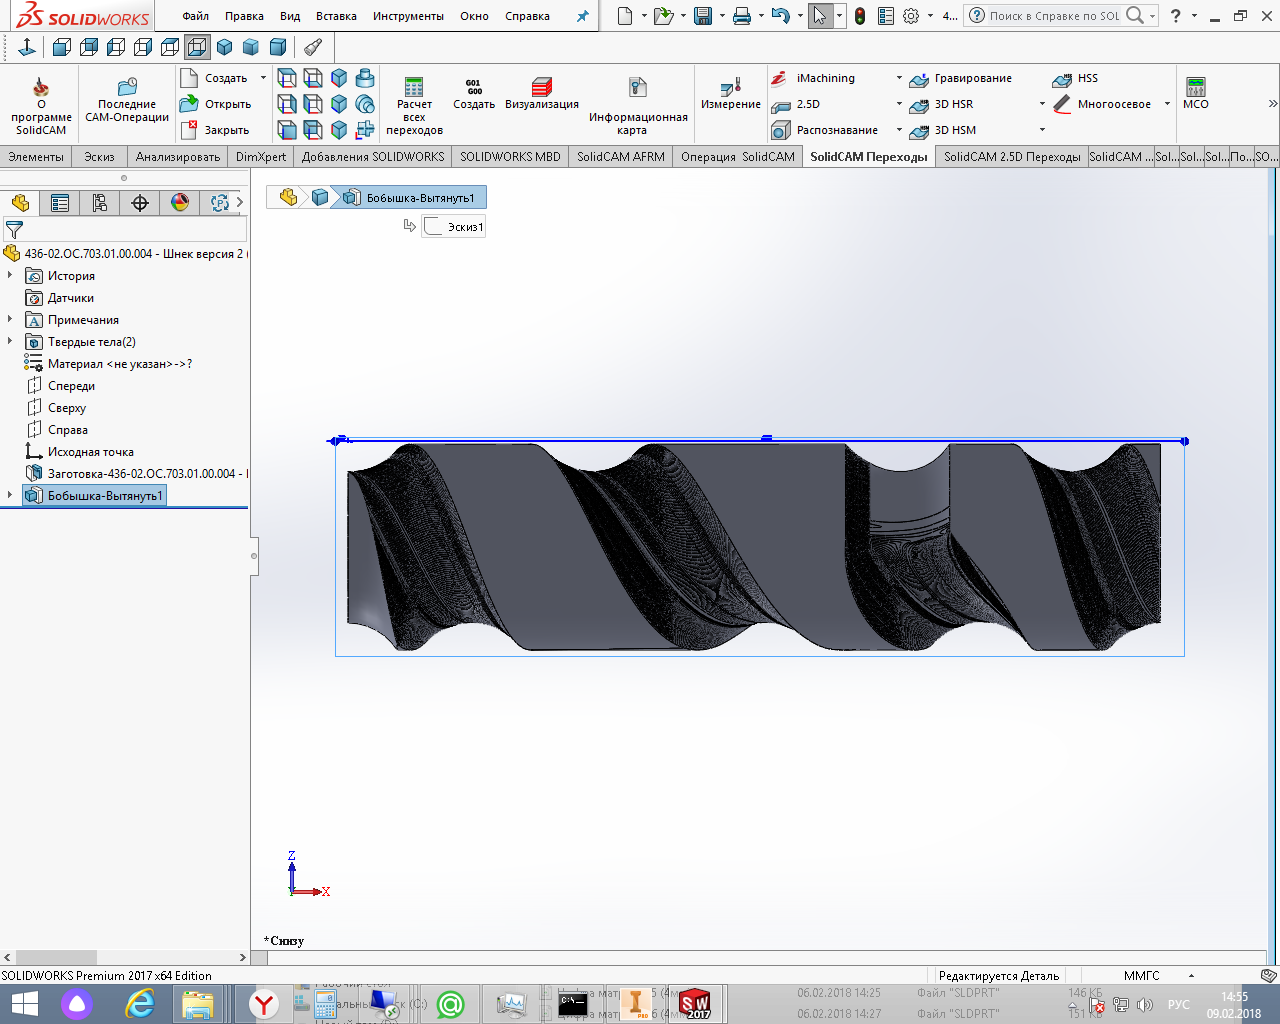Click the Print icon
The height and width of the screenshot is (1024, 1280).
(742, 16)
